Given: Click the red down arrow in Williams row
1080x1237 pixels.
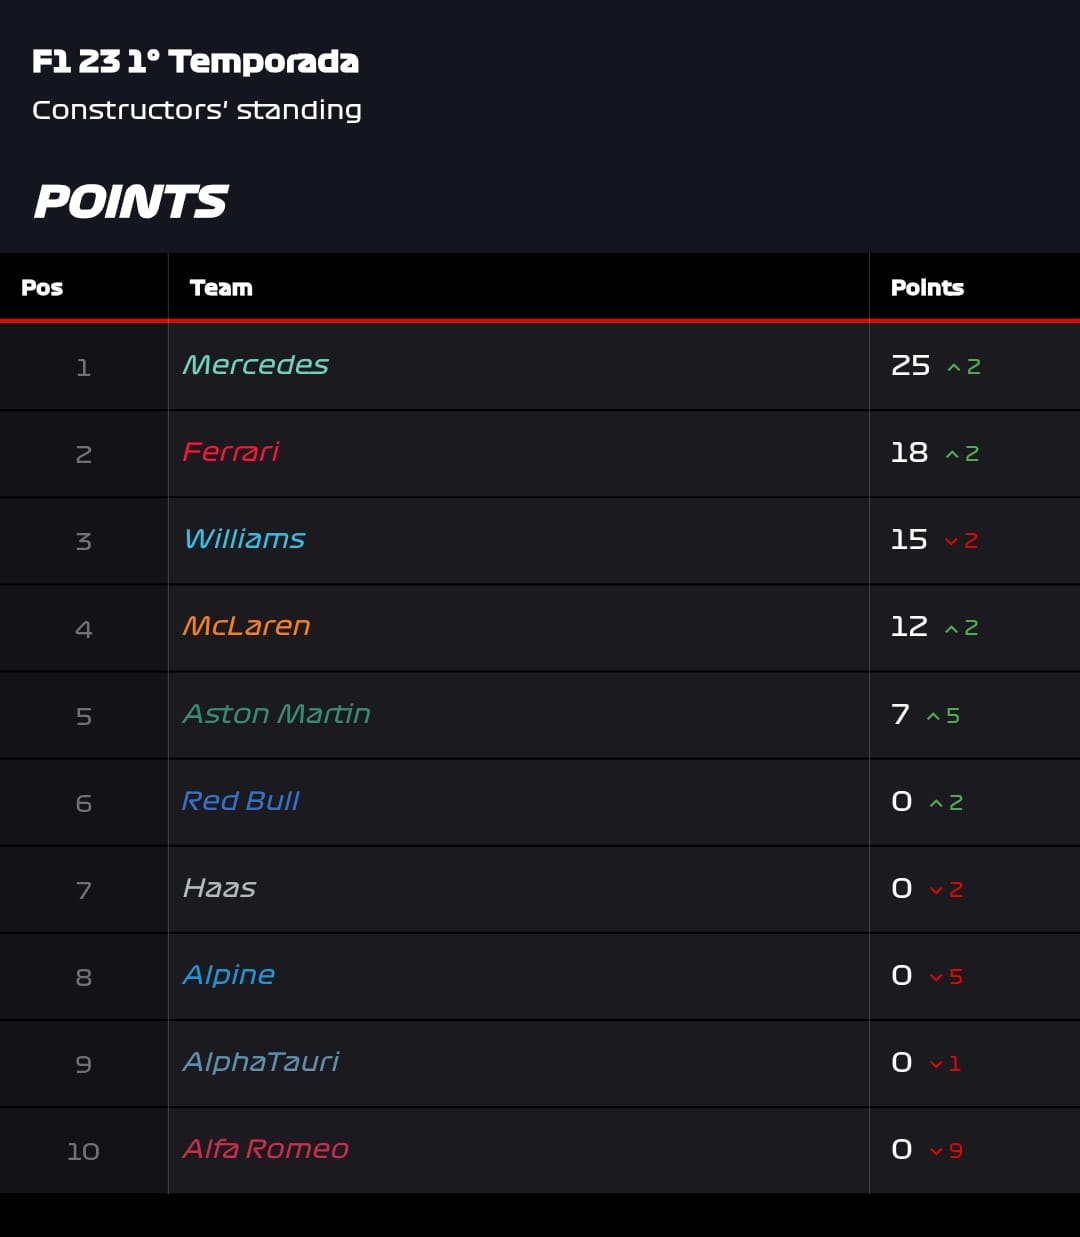Looking at the screenshot, I should [x=951, y=541].
